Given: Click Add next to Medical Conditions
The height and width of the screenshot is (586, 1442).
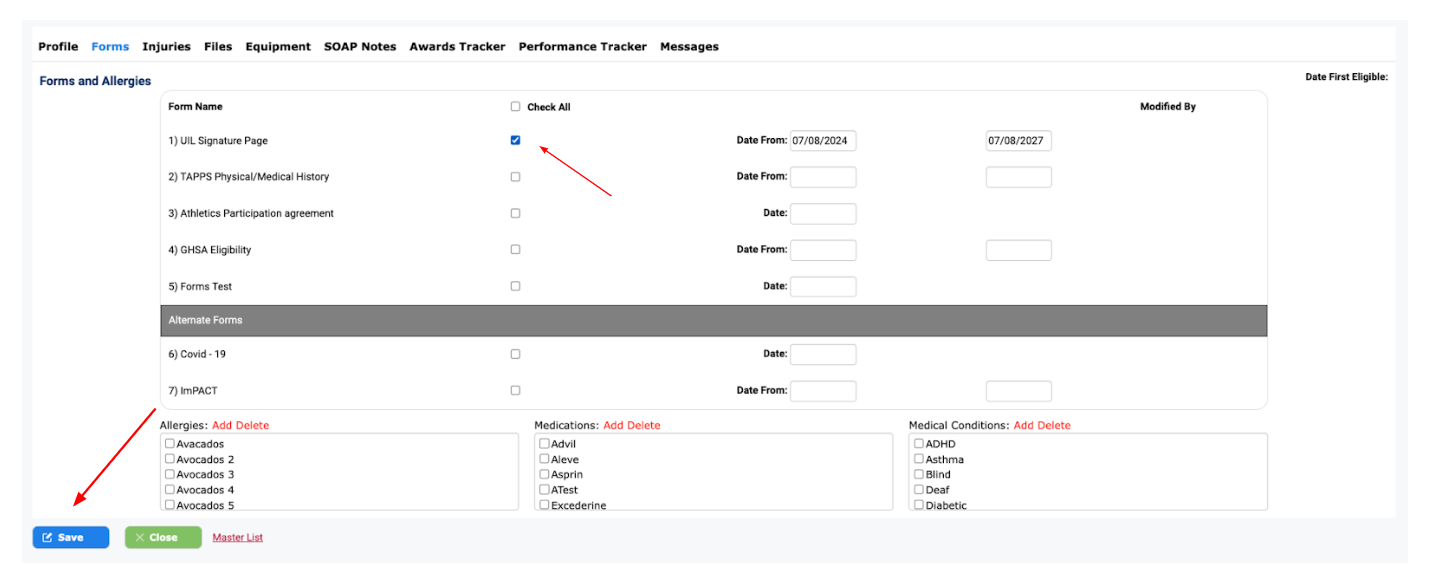Looking at the screenshot, I should [1024, 426].
